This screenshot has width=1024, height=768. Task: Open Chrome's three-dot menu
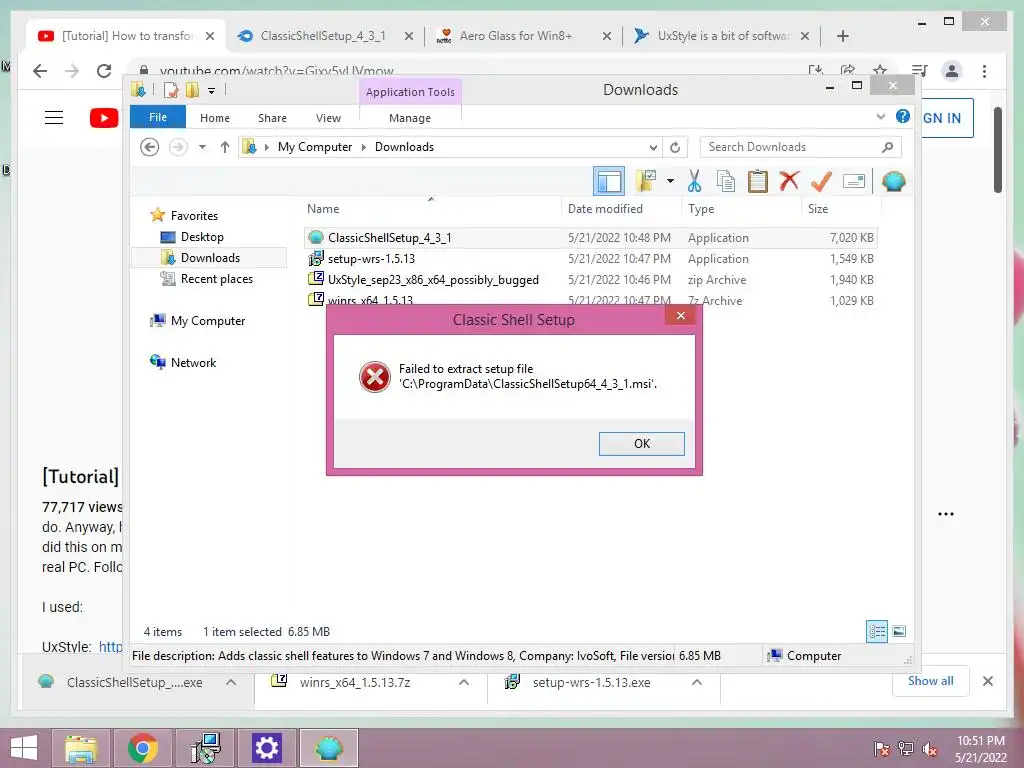tap(984, 71)
